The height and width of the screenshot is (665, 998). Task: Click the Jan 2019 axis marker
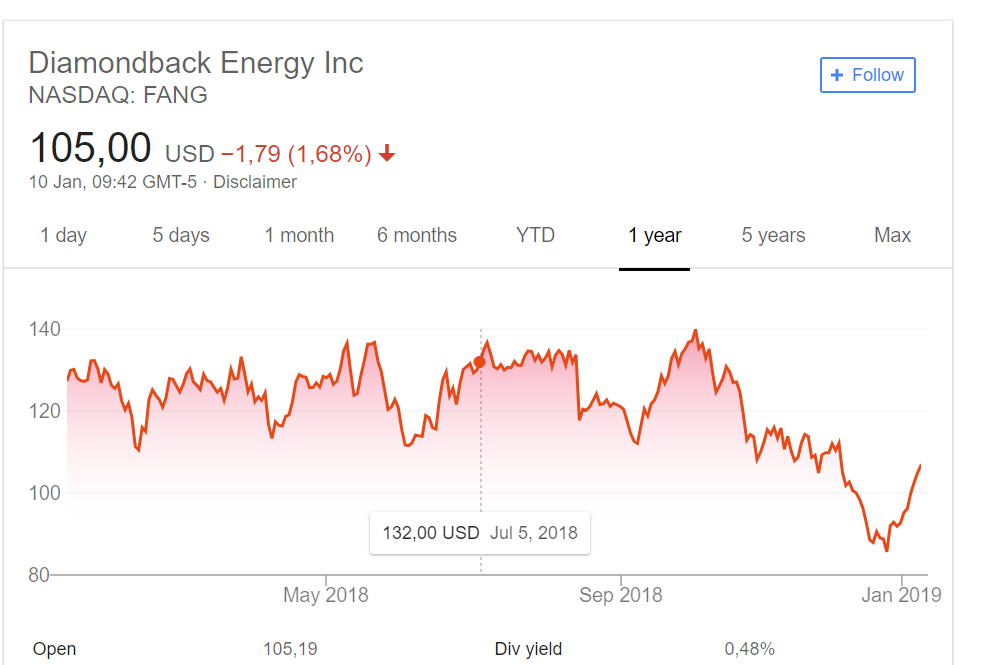pos(901,594)
